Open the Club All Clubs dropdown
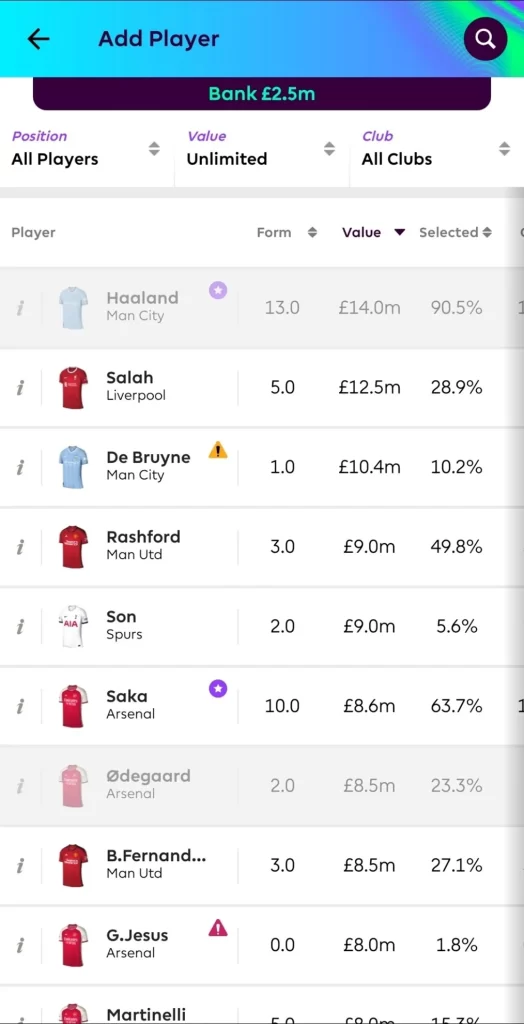 coord(437,149)
